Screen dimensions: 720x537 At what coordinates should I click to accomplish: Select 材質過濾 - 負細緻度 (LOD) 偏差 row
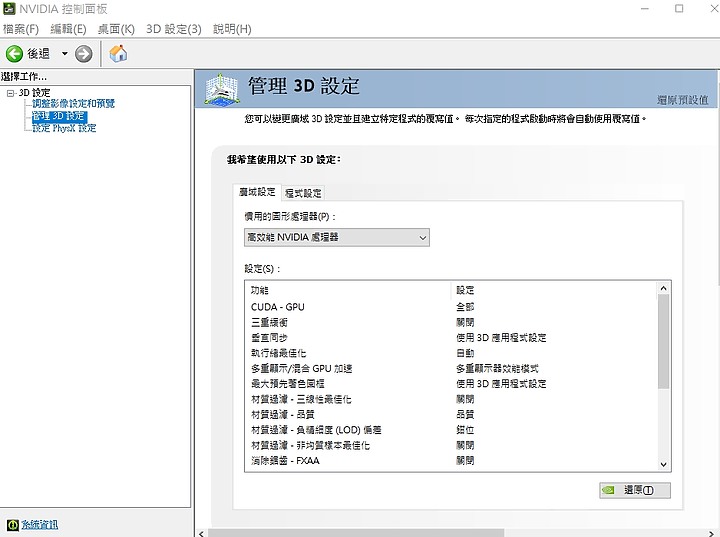click(x=451, y=430)
